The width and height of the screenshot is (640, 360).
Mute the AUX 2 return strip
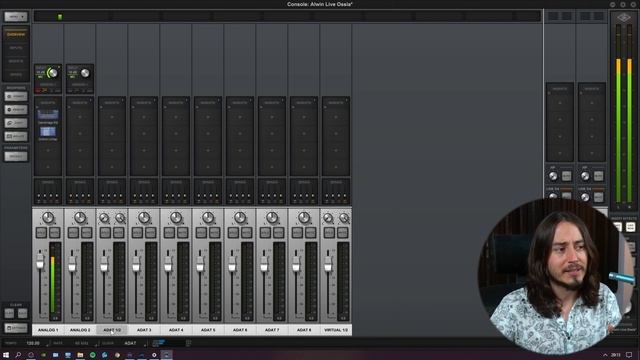click(598, 176)
